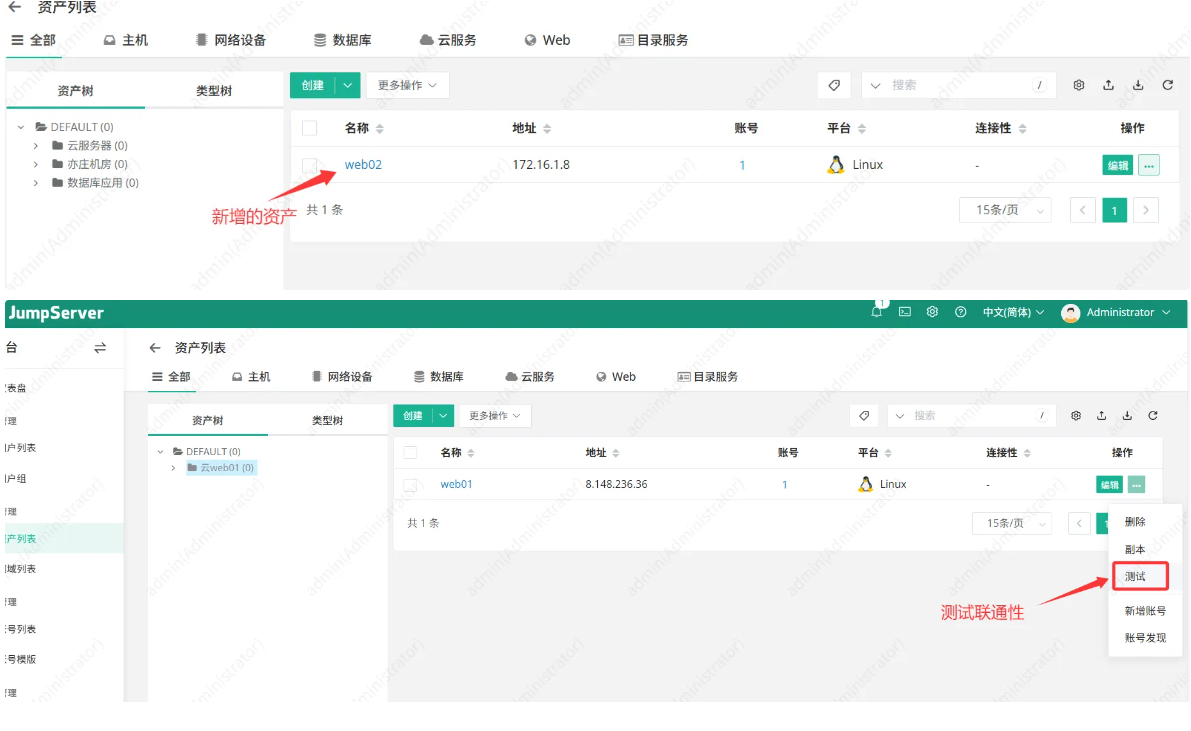Click the upload icon above the web01 table

[x=1101, y=416]
